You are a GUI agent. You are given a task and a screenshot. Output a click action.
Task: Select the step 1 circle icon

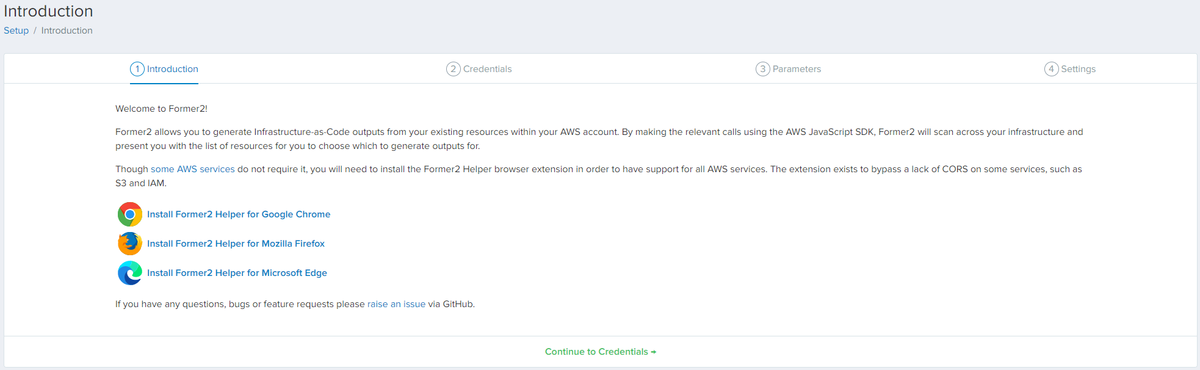coord(137,69)
